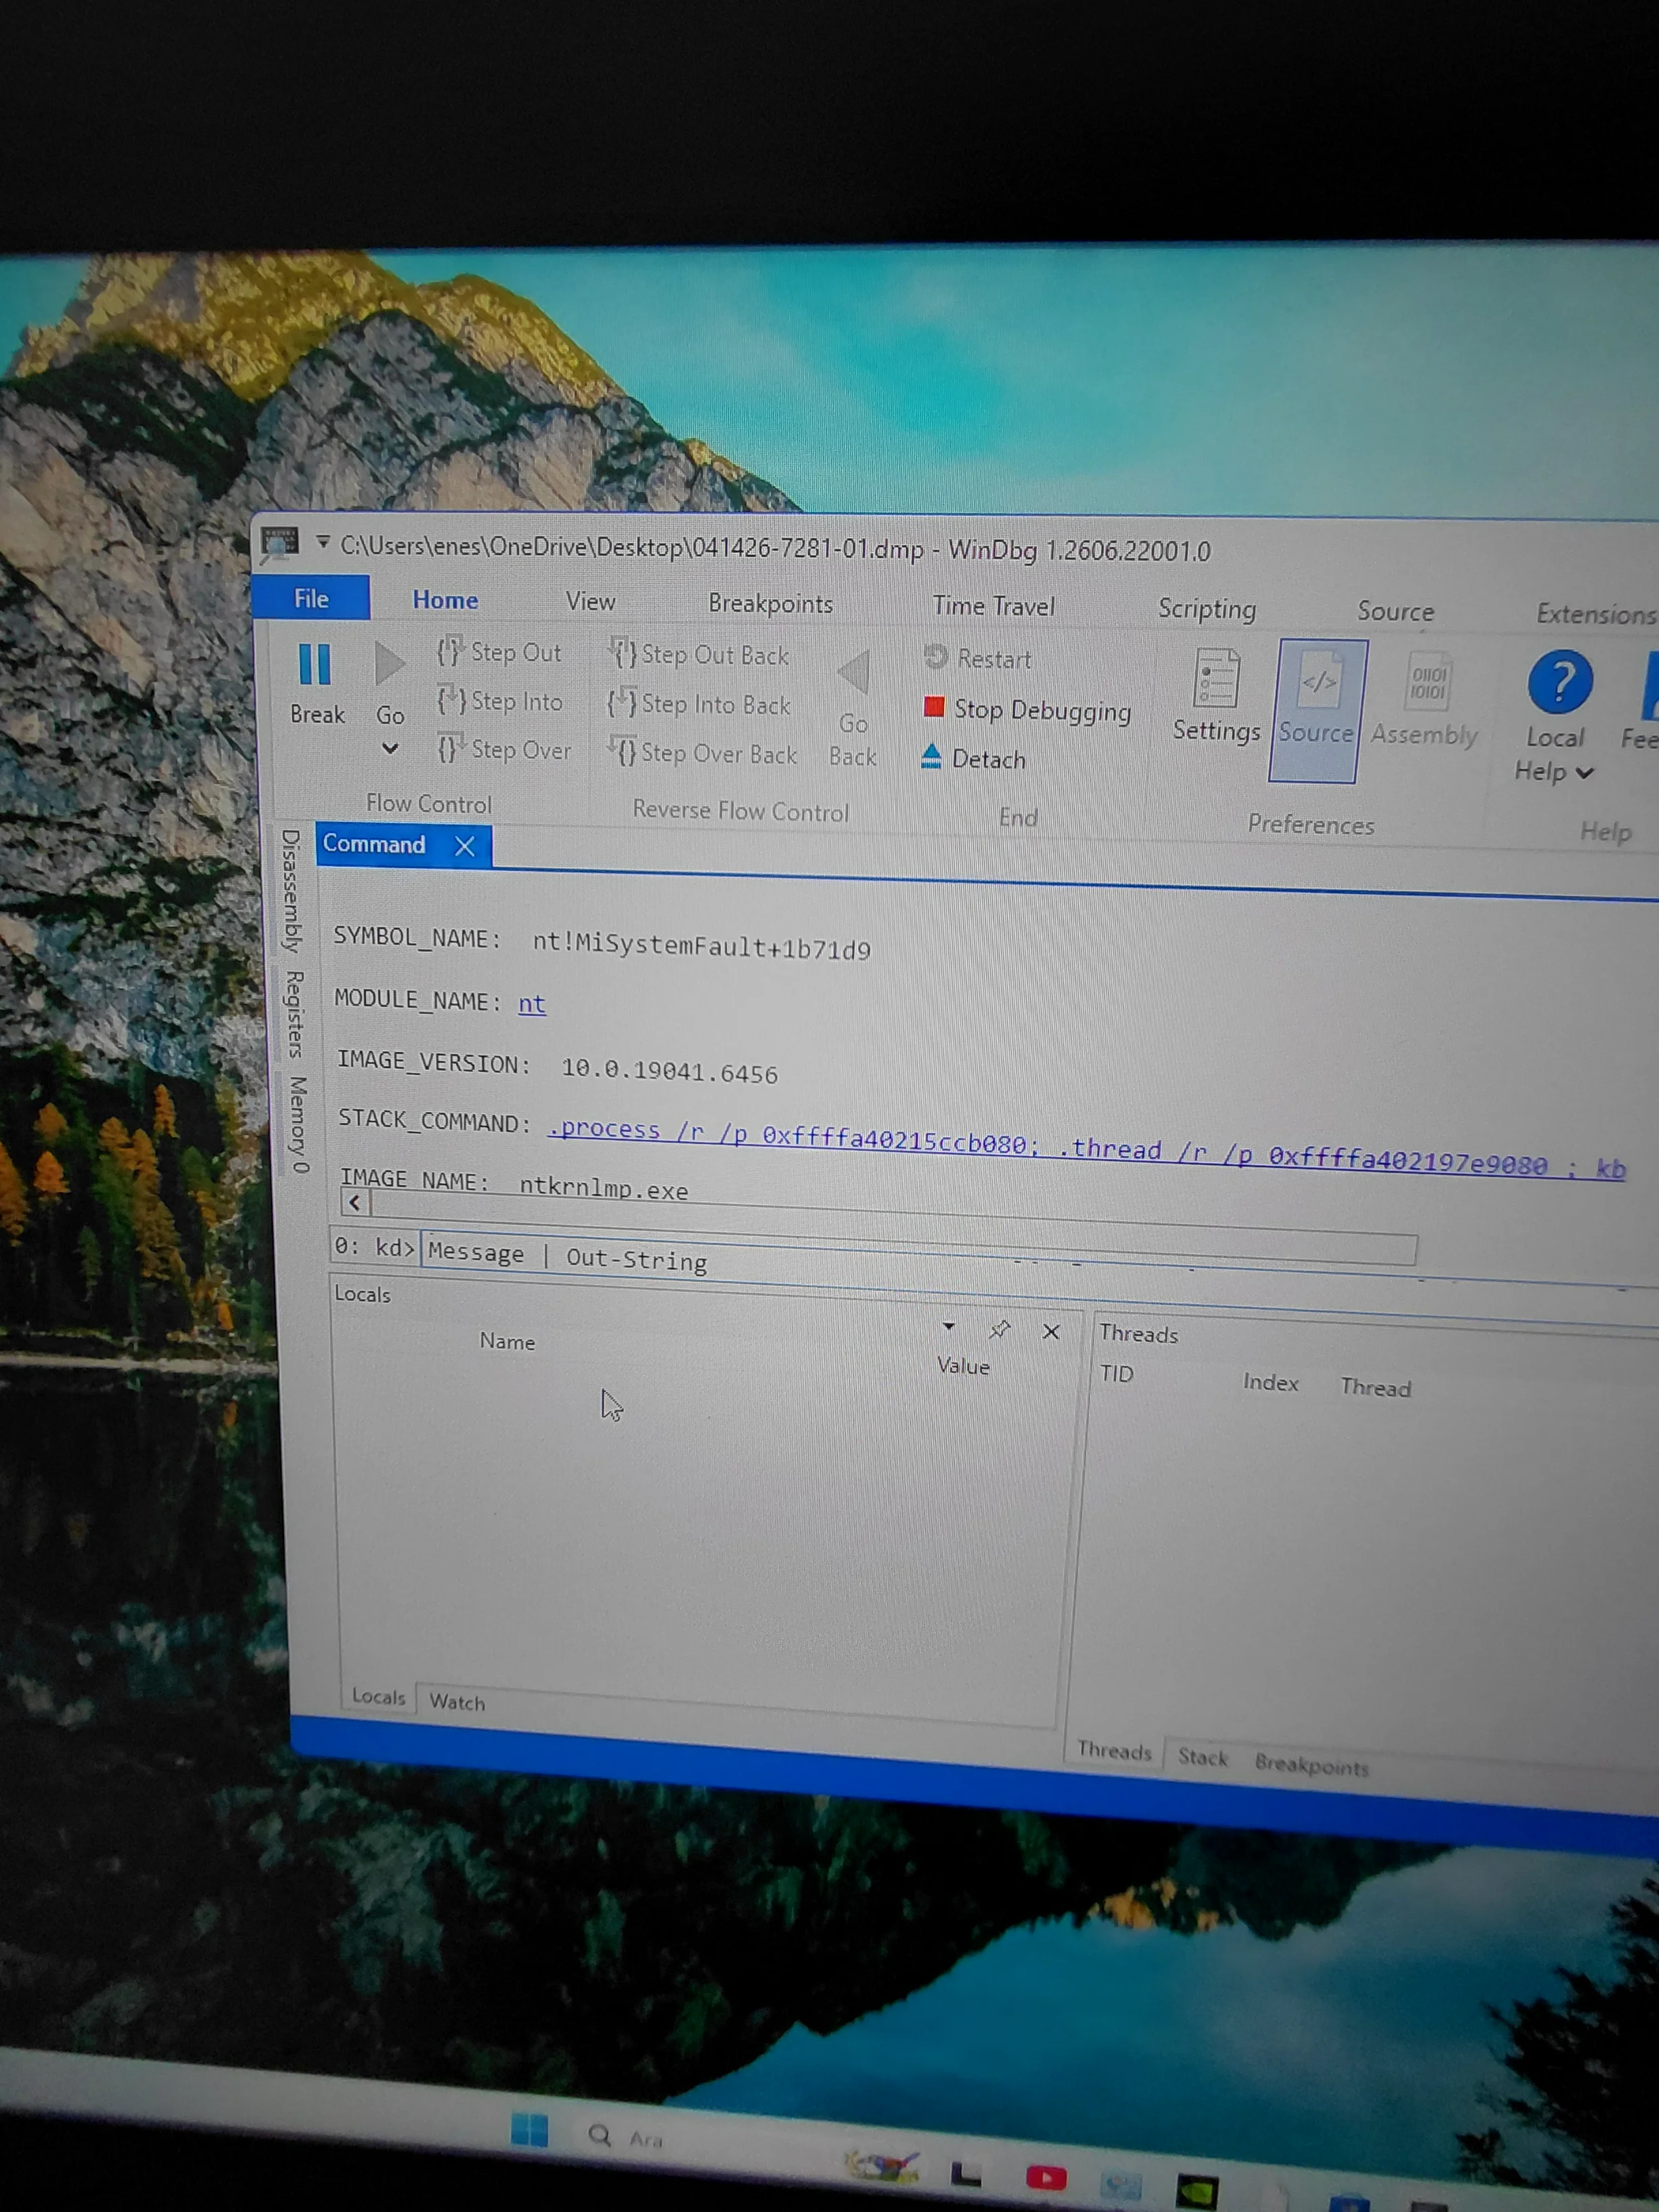This screenshot has width=1659, height=2212.
Task: Select the Home ribbon tab
Action: click(x=445, y=600)
